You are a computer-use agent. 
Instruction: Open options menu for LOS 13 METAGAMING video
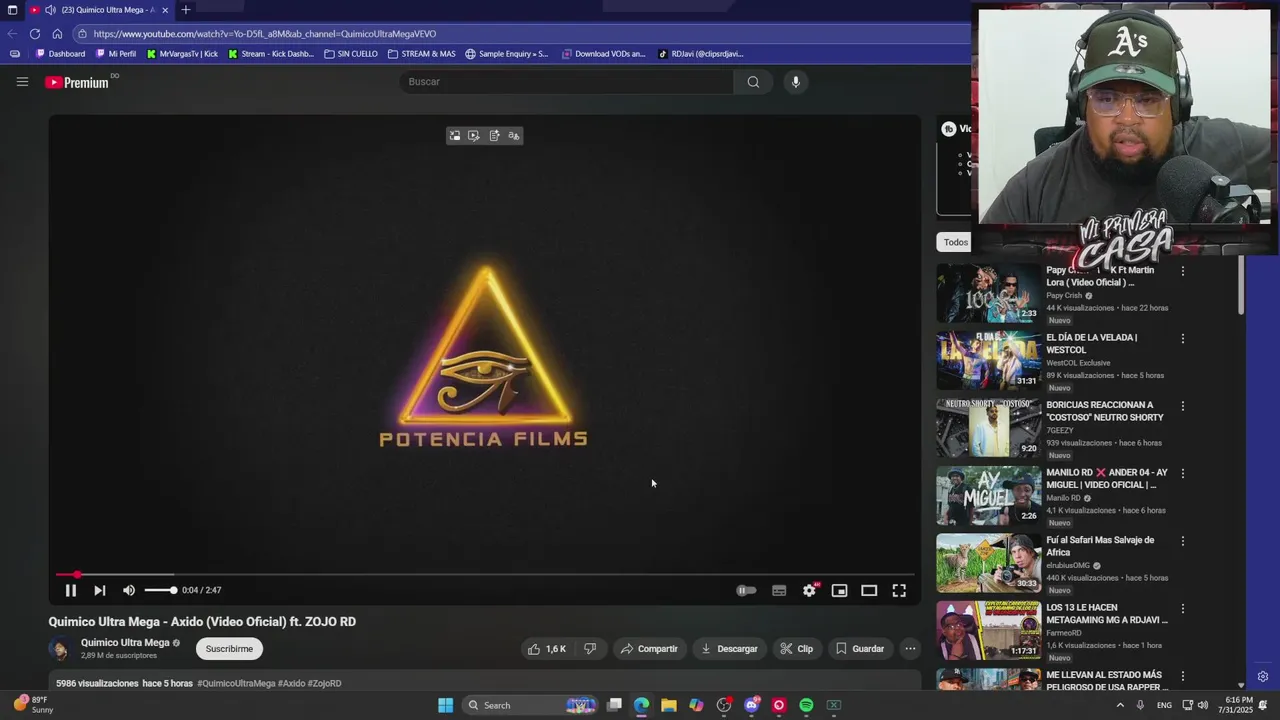pos(1182,608)
